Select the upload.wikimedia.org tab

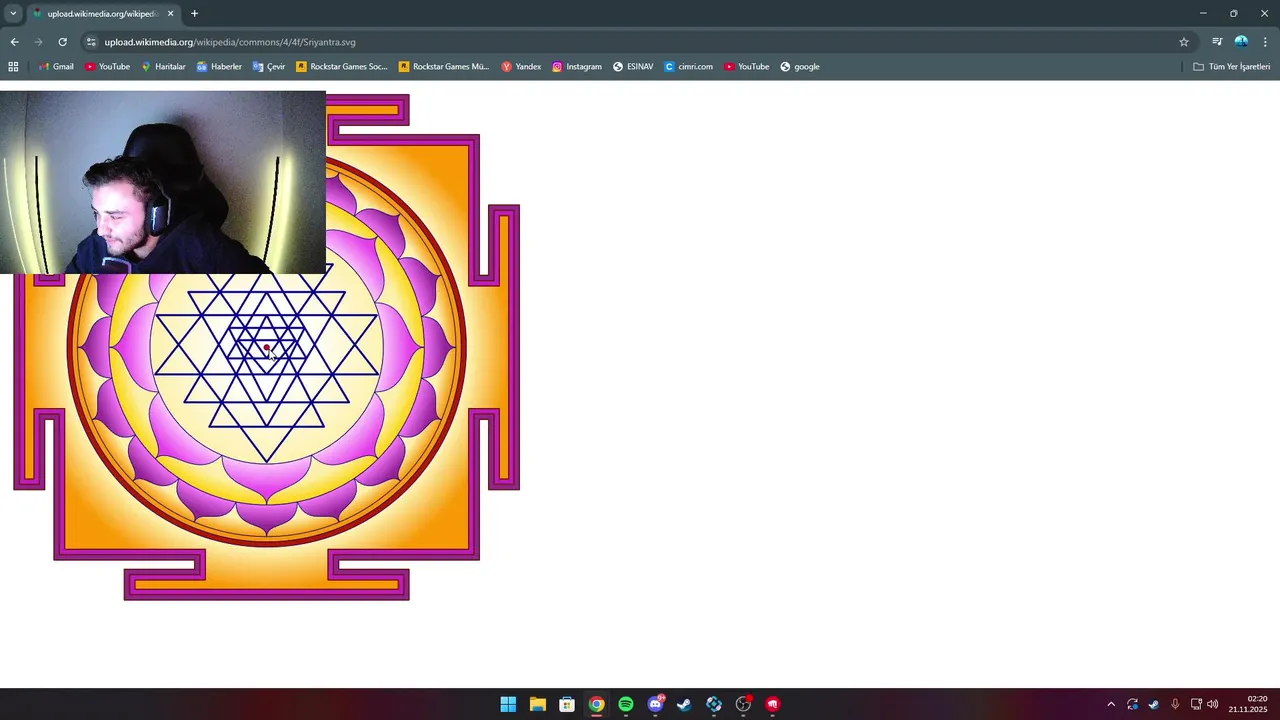tap(103, 14)
